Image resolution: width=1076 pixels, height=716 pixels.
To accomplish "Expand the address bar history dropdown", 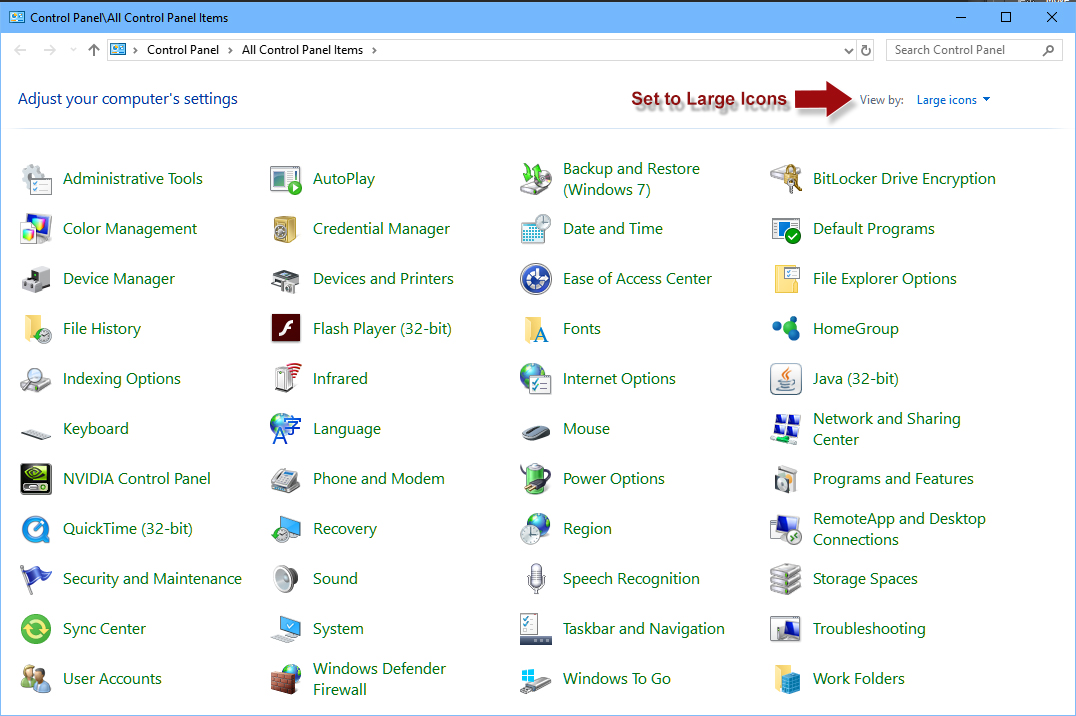I will pos(849,51).
